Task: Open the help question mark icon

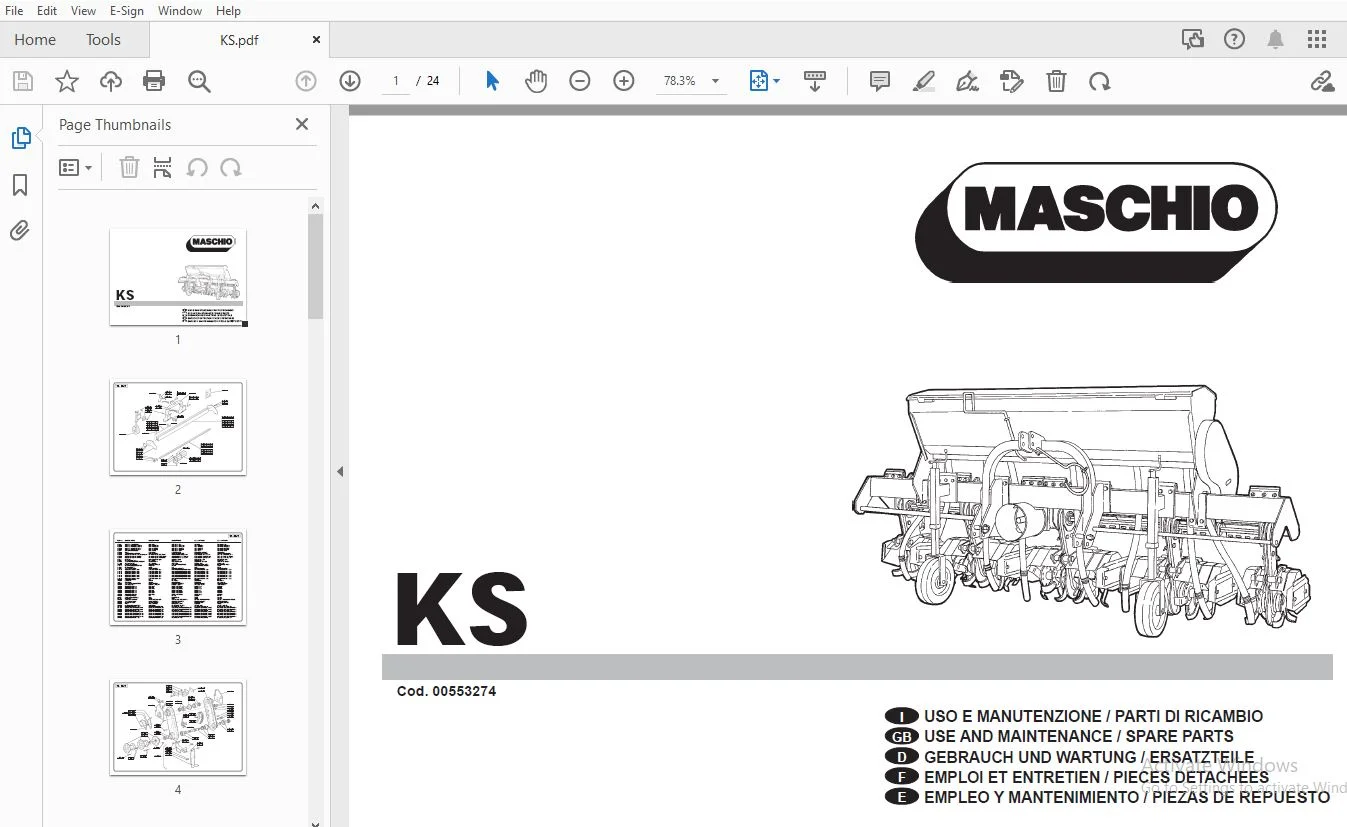Action: click(1234, 40)
